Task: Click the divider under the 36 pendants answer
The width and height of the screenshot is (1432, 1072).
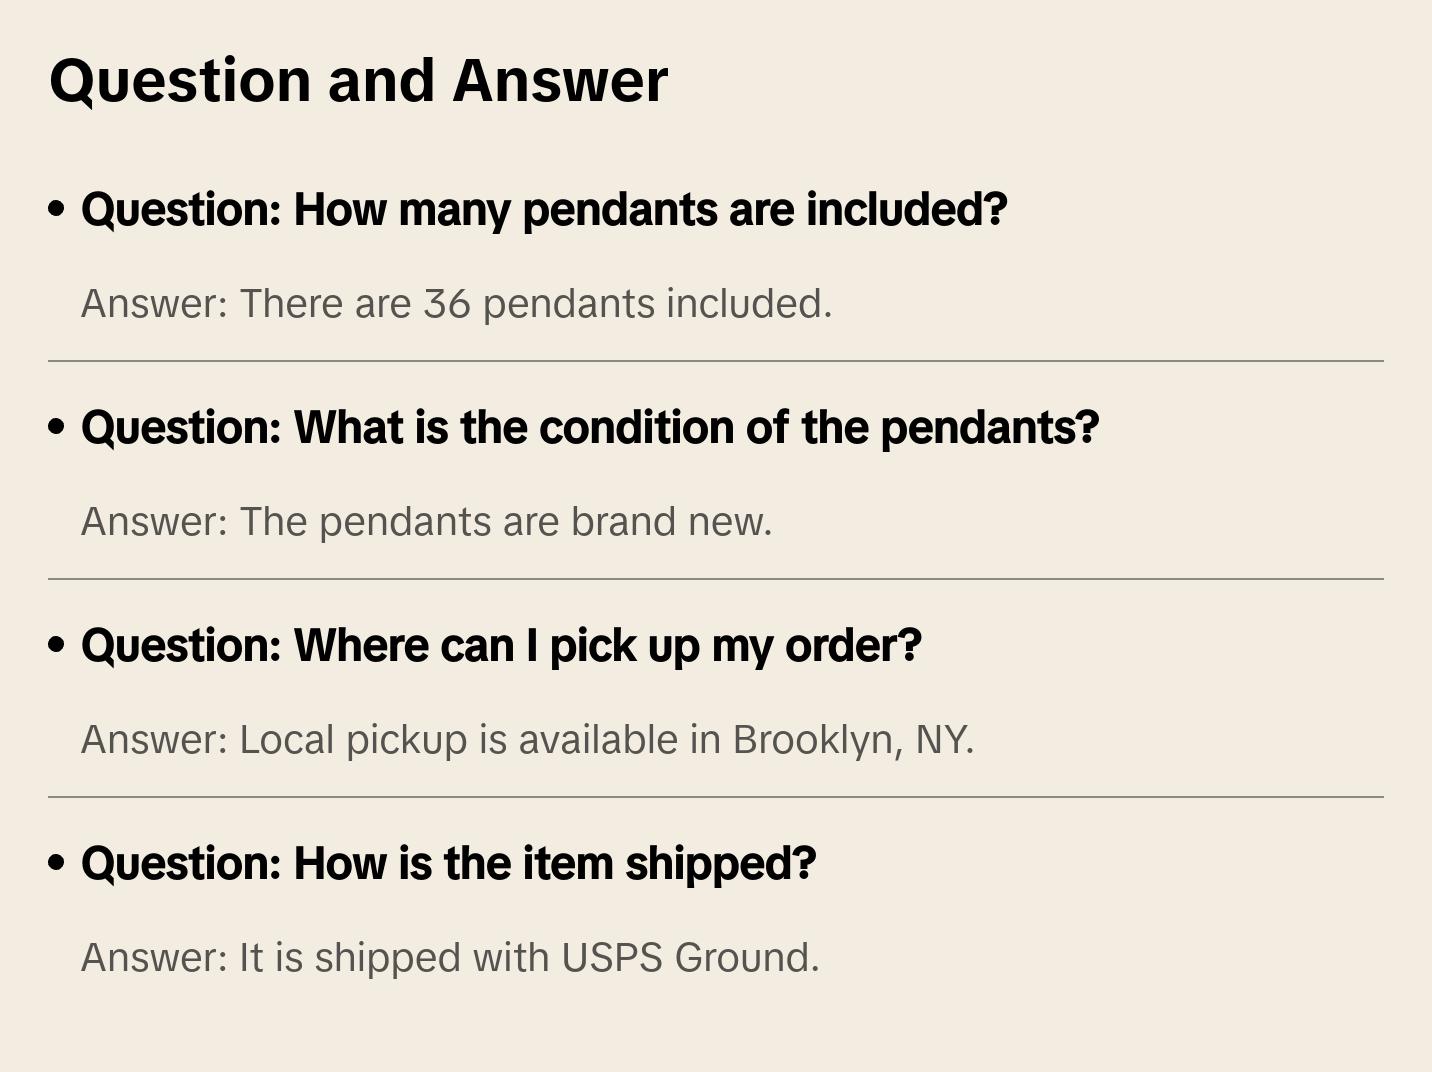Action: click(x=716, y=361)
